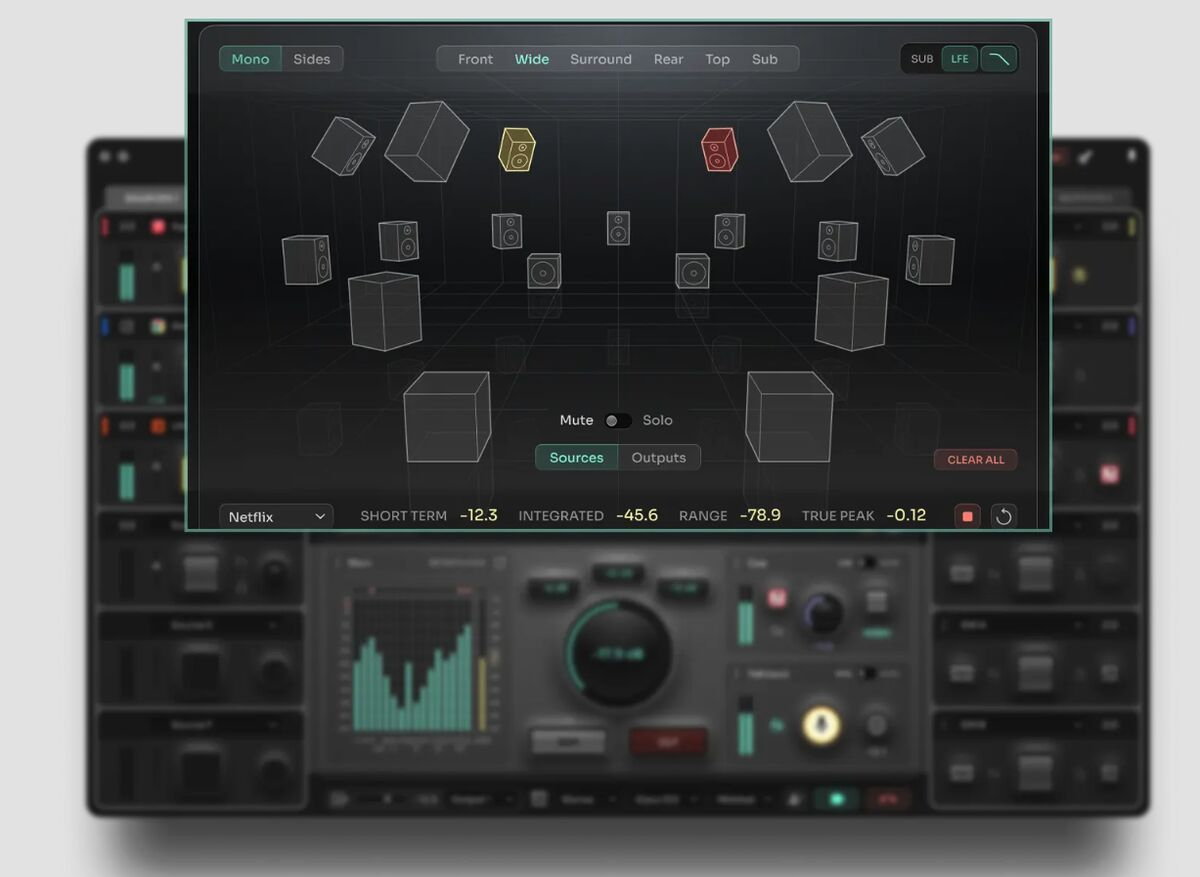Click the large green-ringed volume dial
Viewport: 1200px width, 877px height.
tap(618, 653)
